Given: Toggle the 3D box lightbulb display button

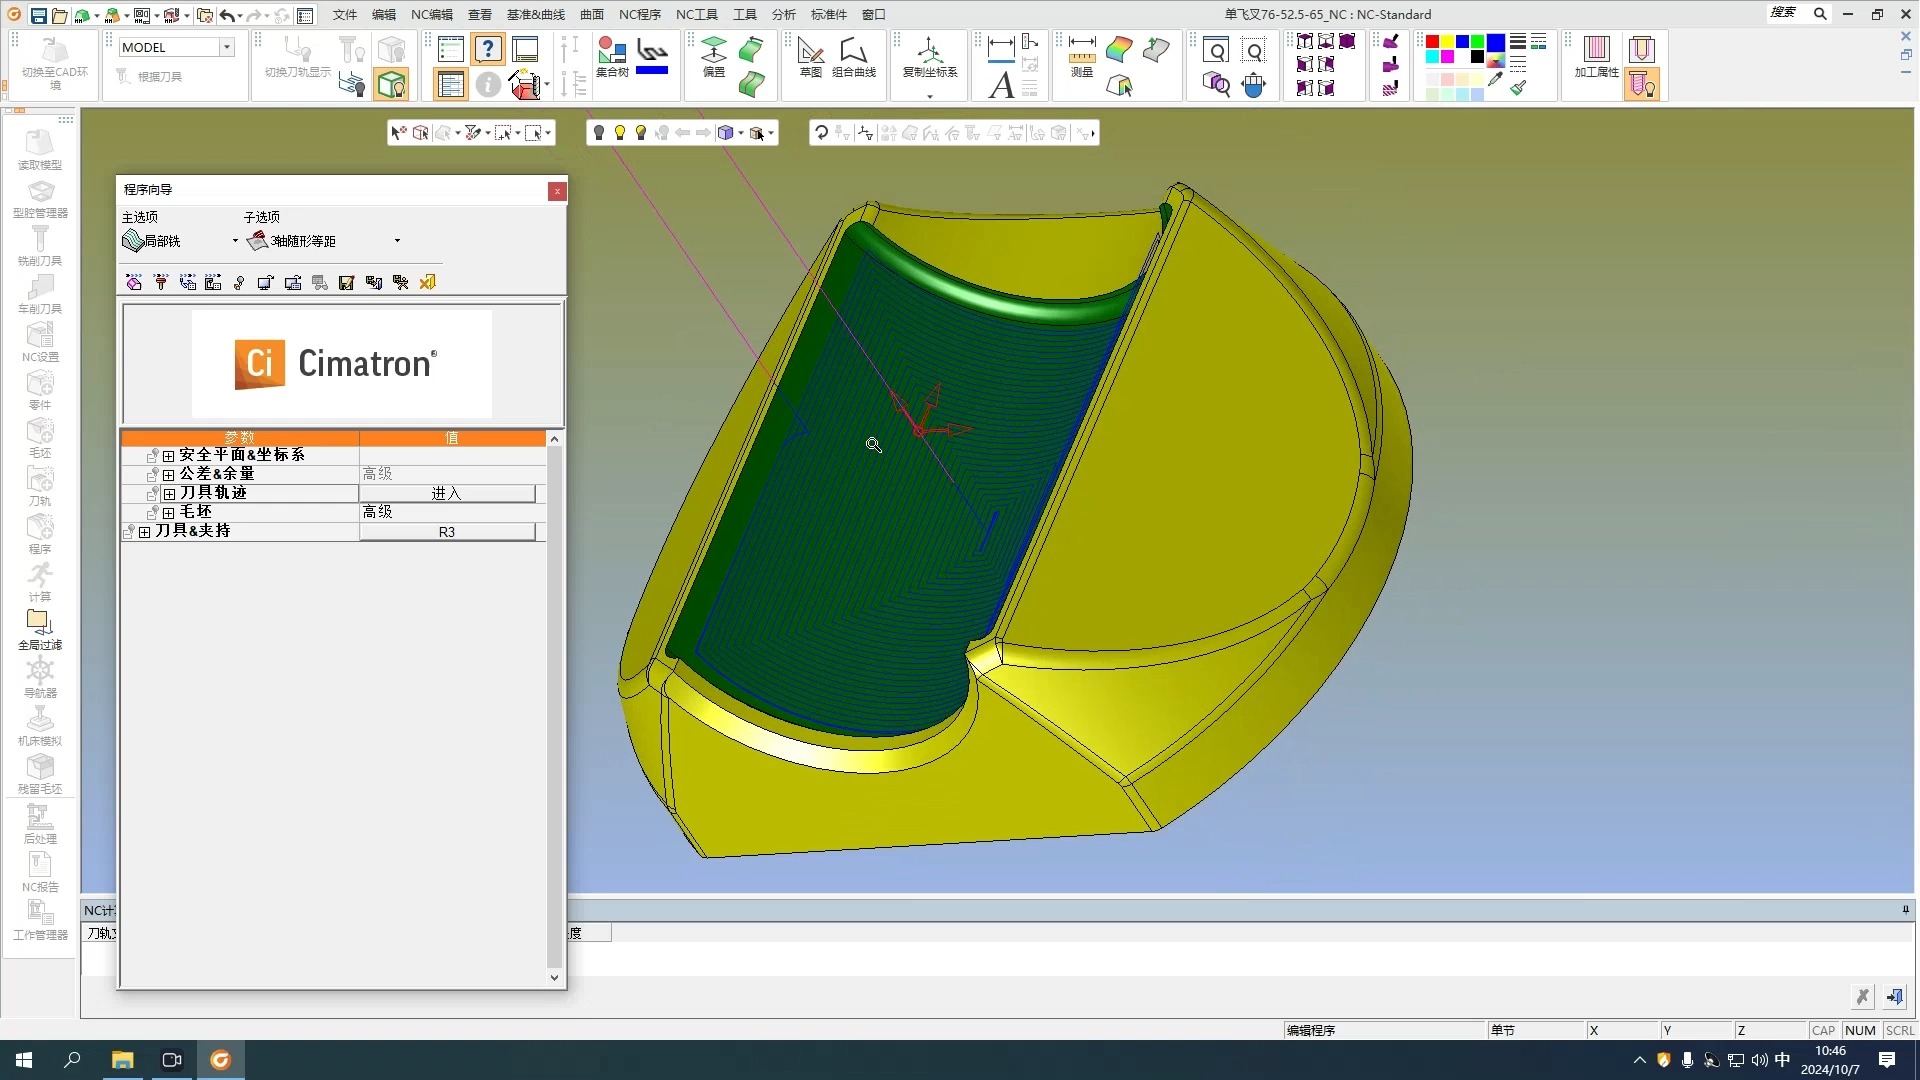Looking at the screenshot, I should coord(391,85).
